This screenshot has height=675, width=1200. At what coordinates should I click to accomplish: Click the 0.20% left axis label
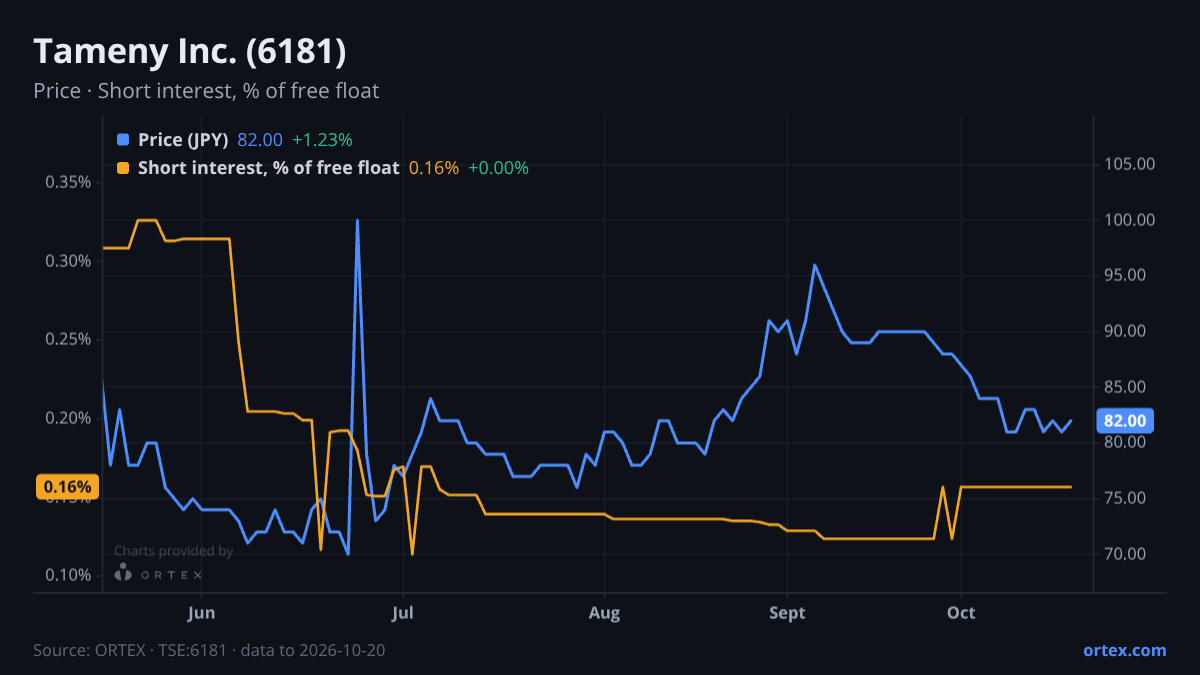coord(68,418)
